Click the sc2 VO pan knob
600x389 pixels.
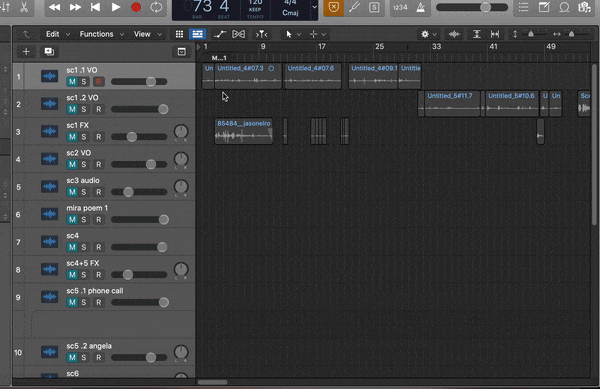[181, 159]
